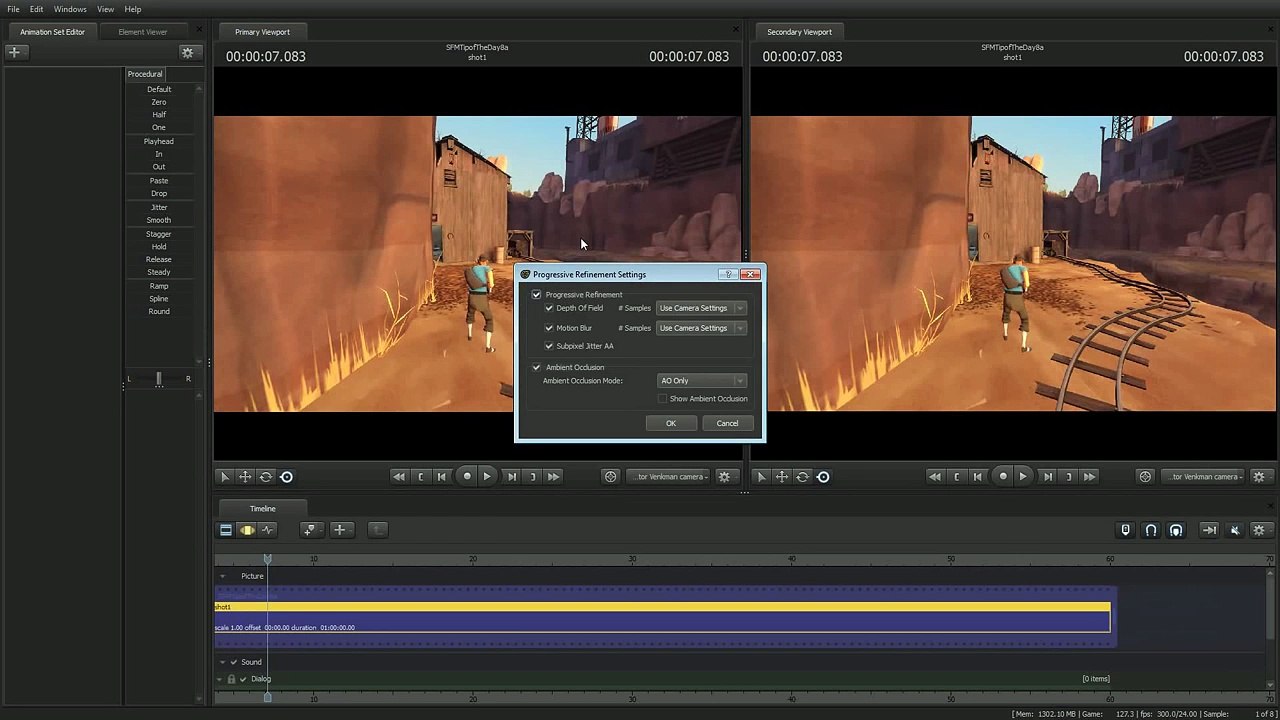Open the secondary viewport camera dropdown

(1204, 477)
